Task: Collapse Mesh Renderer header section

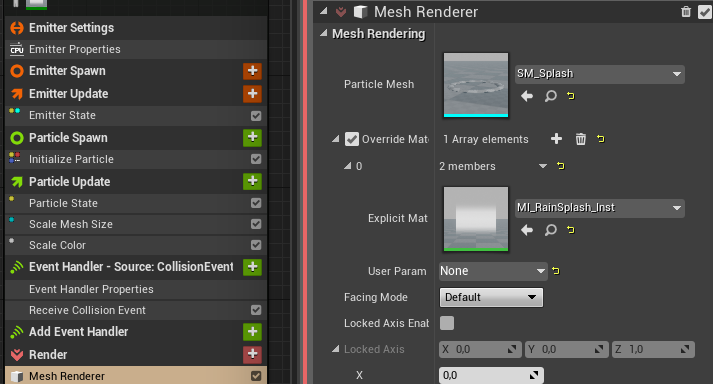Action: point(323,11)
